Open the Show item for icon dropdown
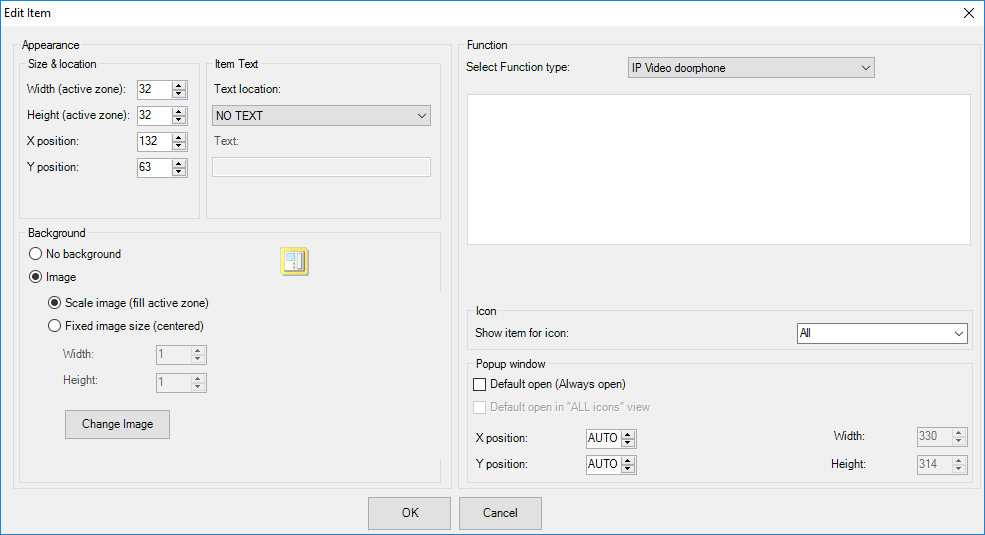The width and height of the screenshot is (985, 535). point(881,333)
